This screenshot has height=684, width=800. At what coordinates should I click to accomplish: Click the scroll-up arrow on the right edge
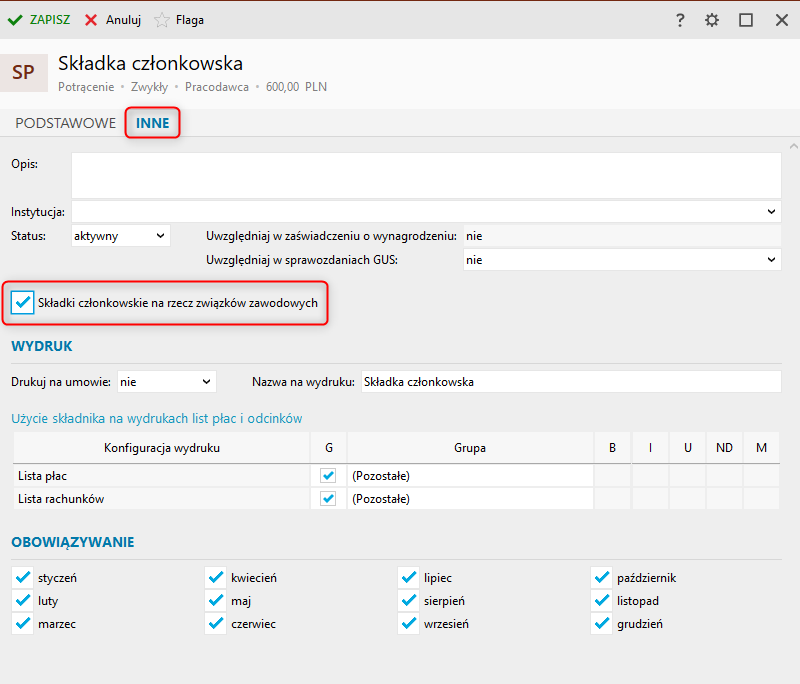pyautogui.click(x=793, y=146)
